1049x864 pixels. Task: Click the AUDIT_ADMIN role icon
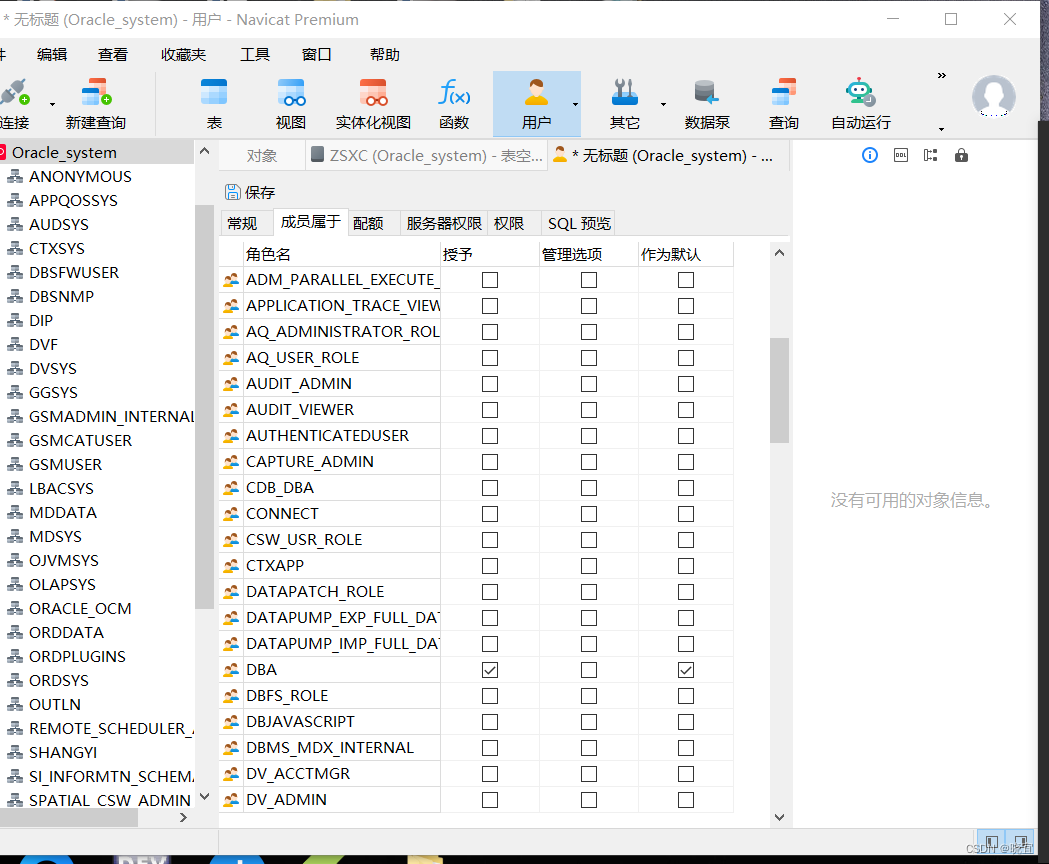click(231, 384)
